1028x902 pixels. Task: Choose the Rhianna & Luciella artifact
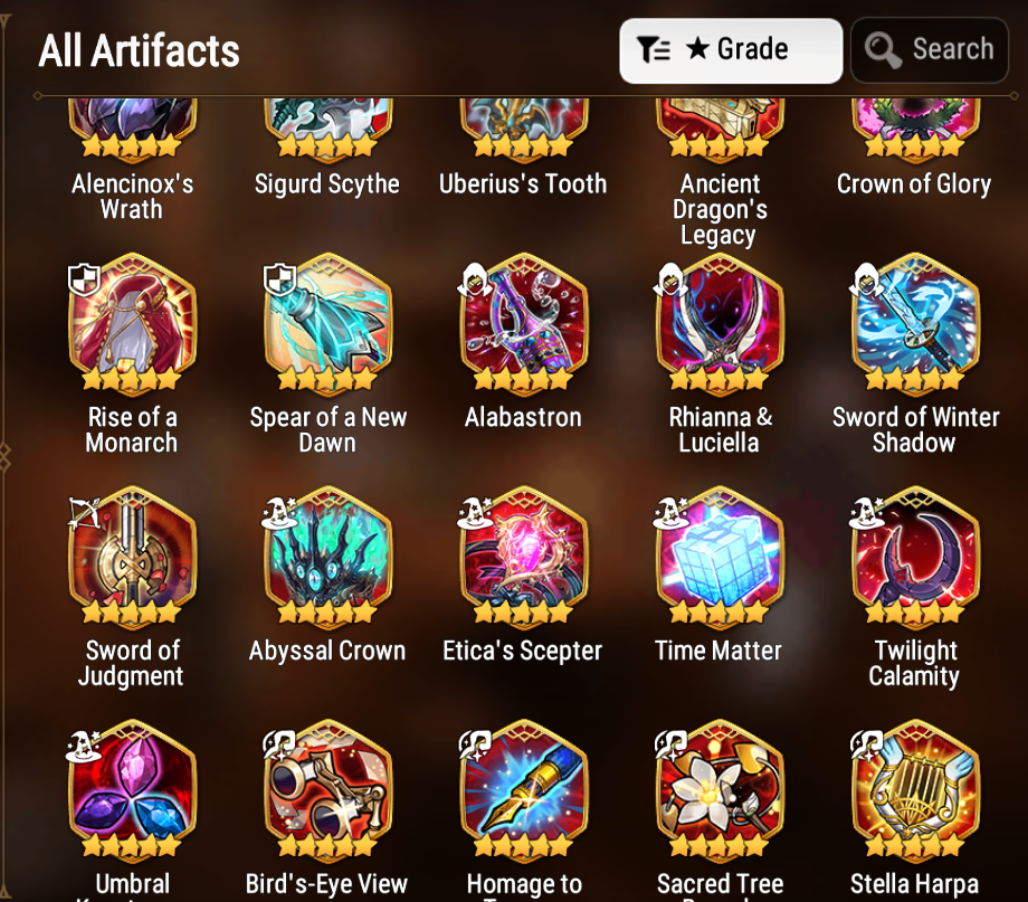point(719,324)
